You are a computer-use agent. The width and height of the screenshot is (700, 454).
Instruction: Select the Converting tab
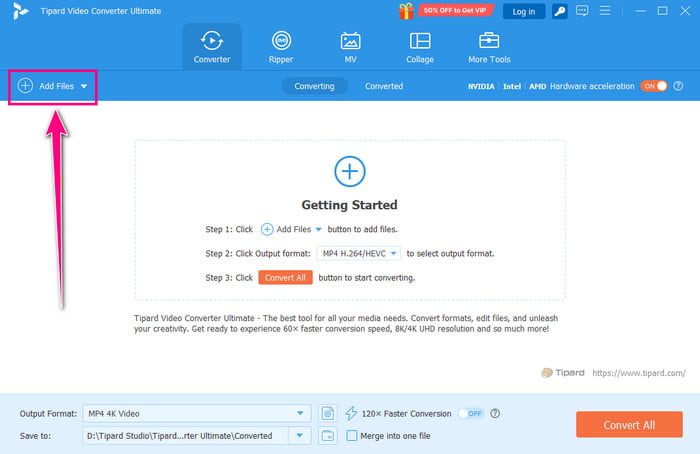(314, 86)
